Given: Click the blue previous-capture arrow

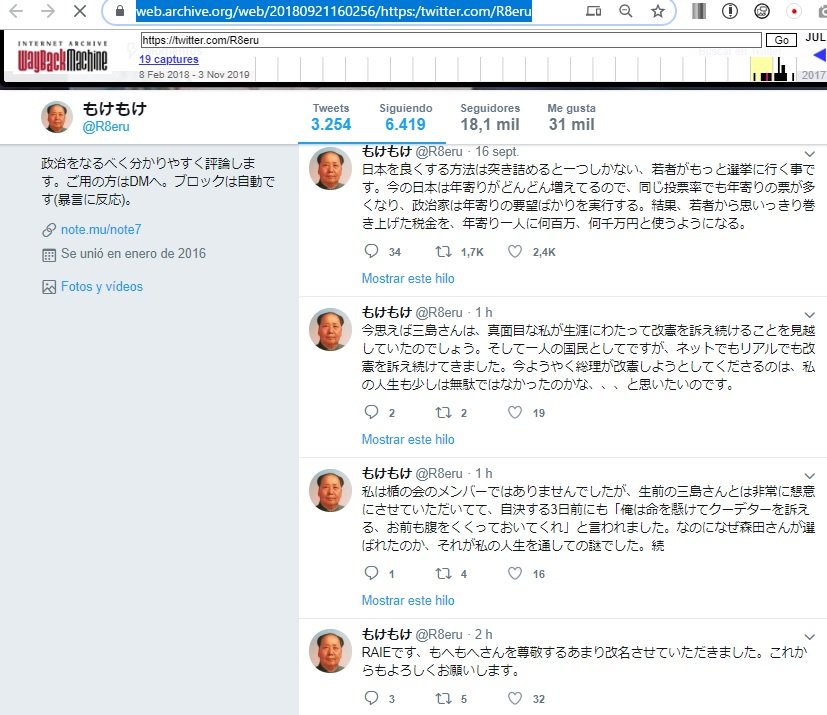Looking at the screenshot, I should click(x=820, y=55).
